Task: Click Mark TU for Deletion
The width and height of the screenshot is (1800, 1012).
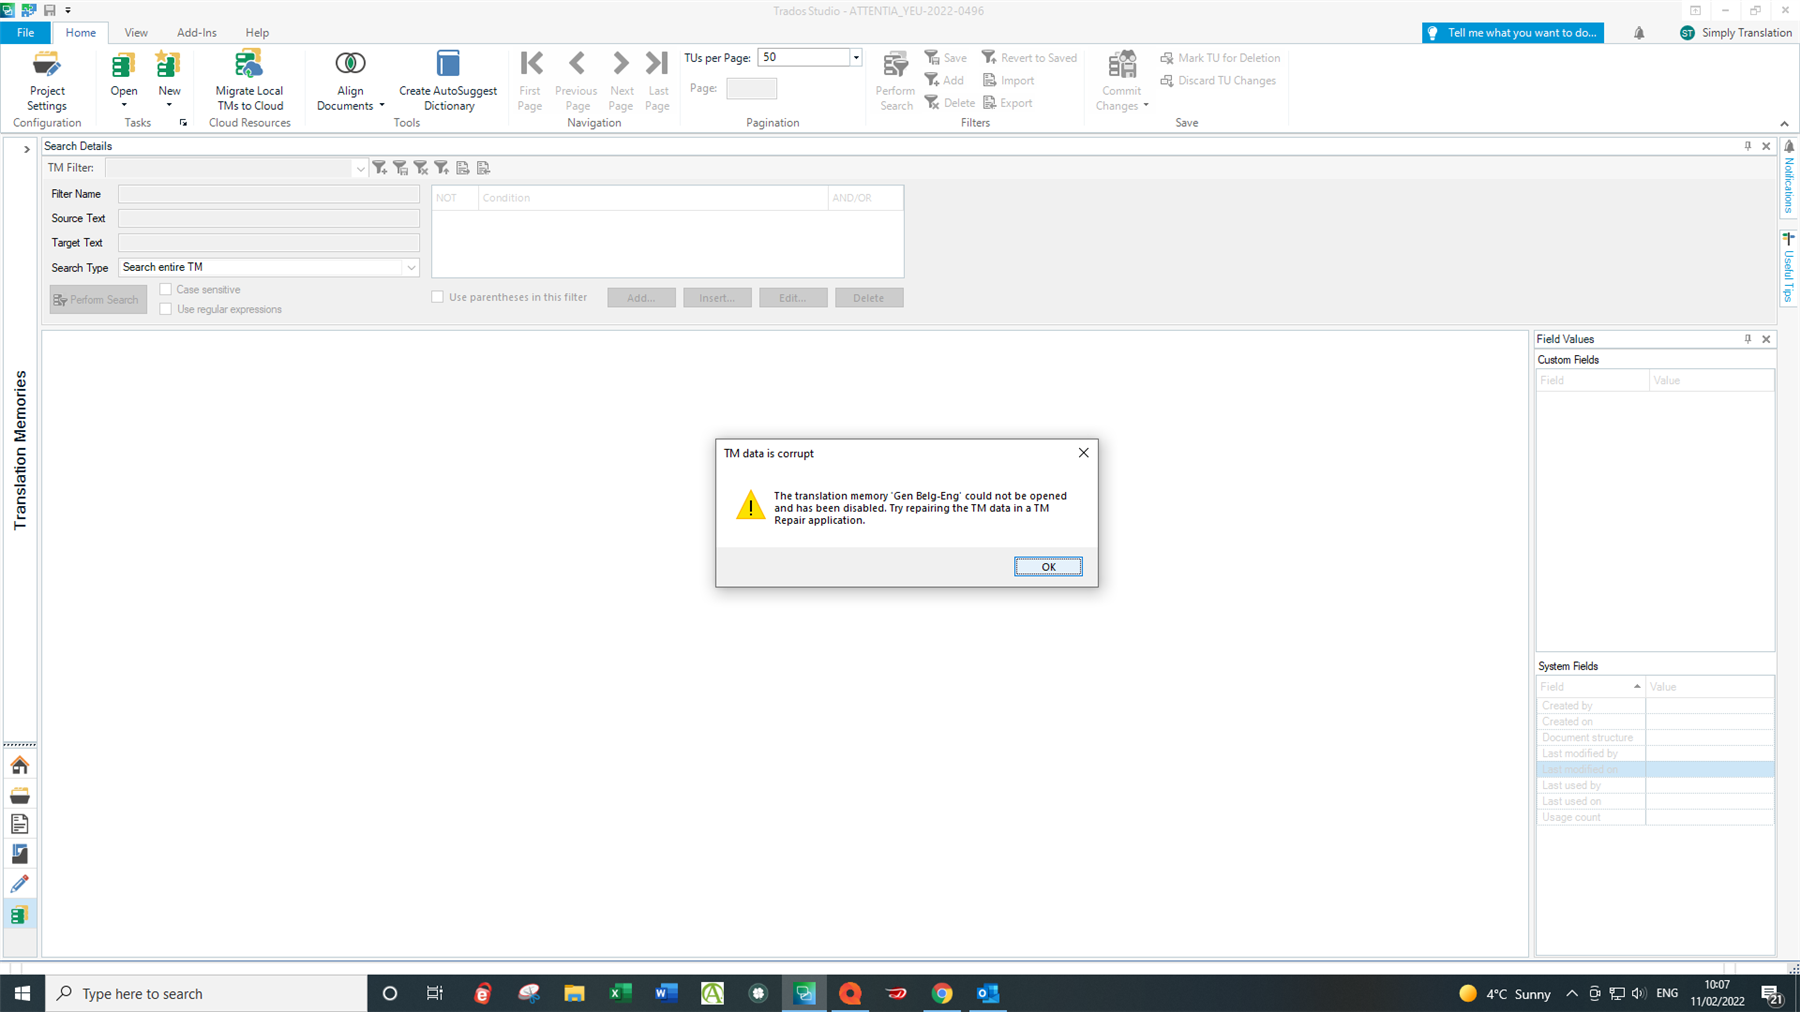Action: coord(1220,58)
